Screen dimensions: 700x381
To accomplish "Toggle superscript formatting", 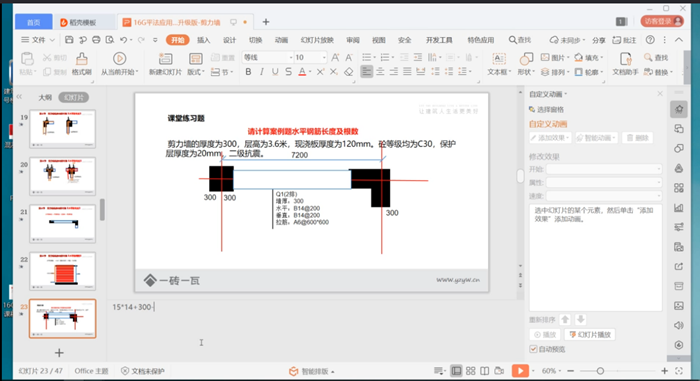I will coord(320,71).
